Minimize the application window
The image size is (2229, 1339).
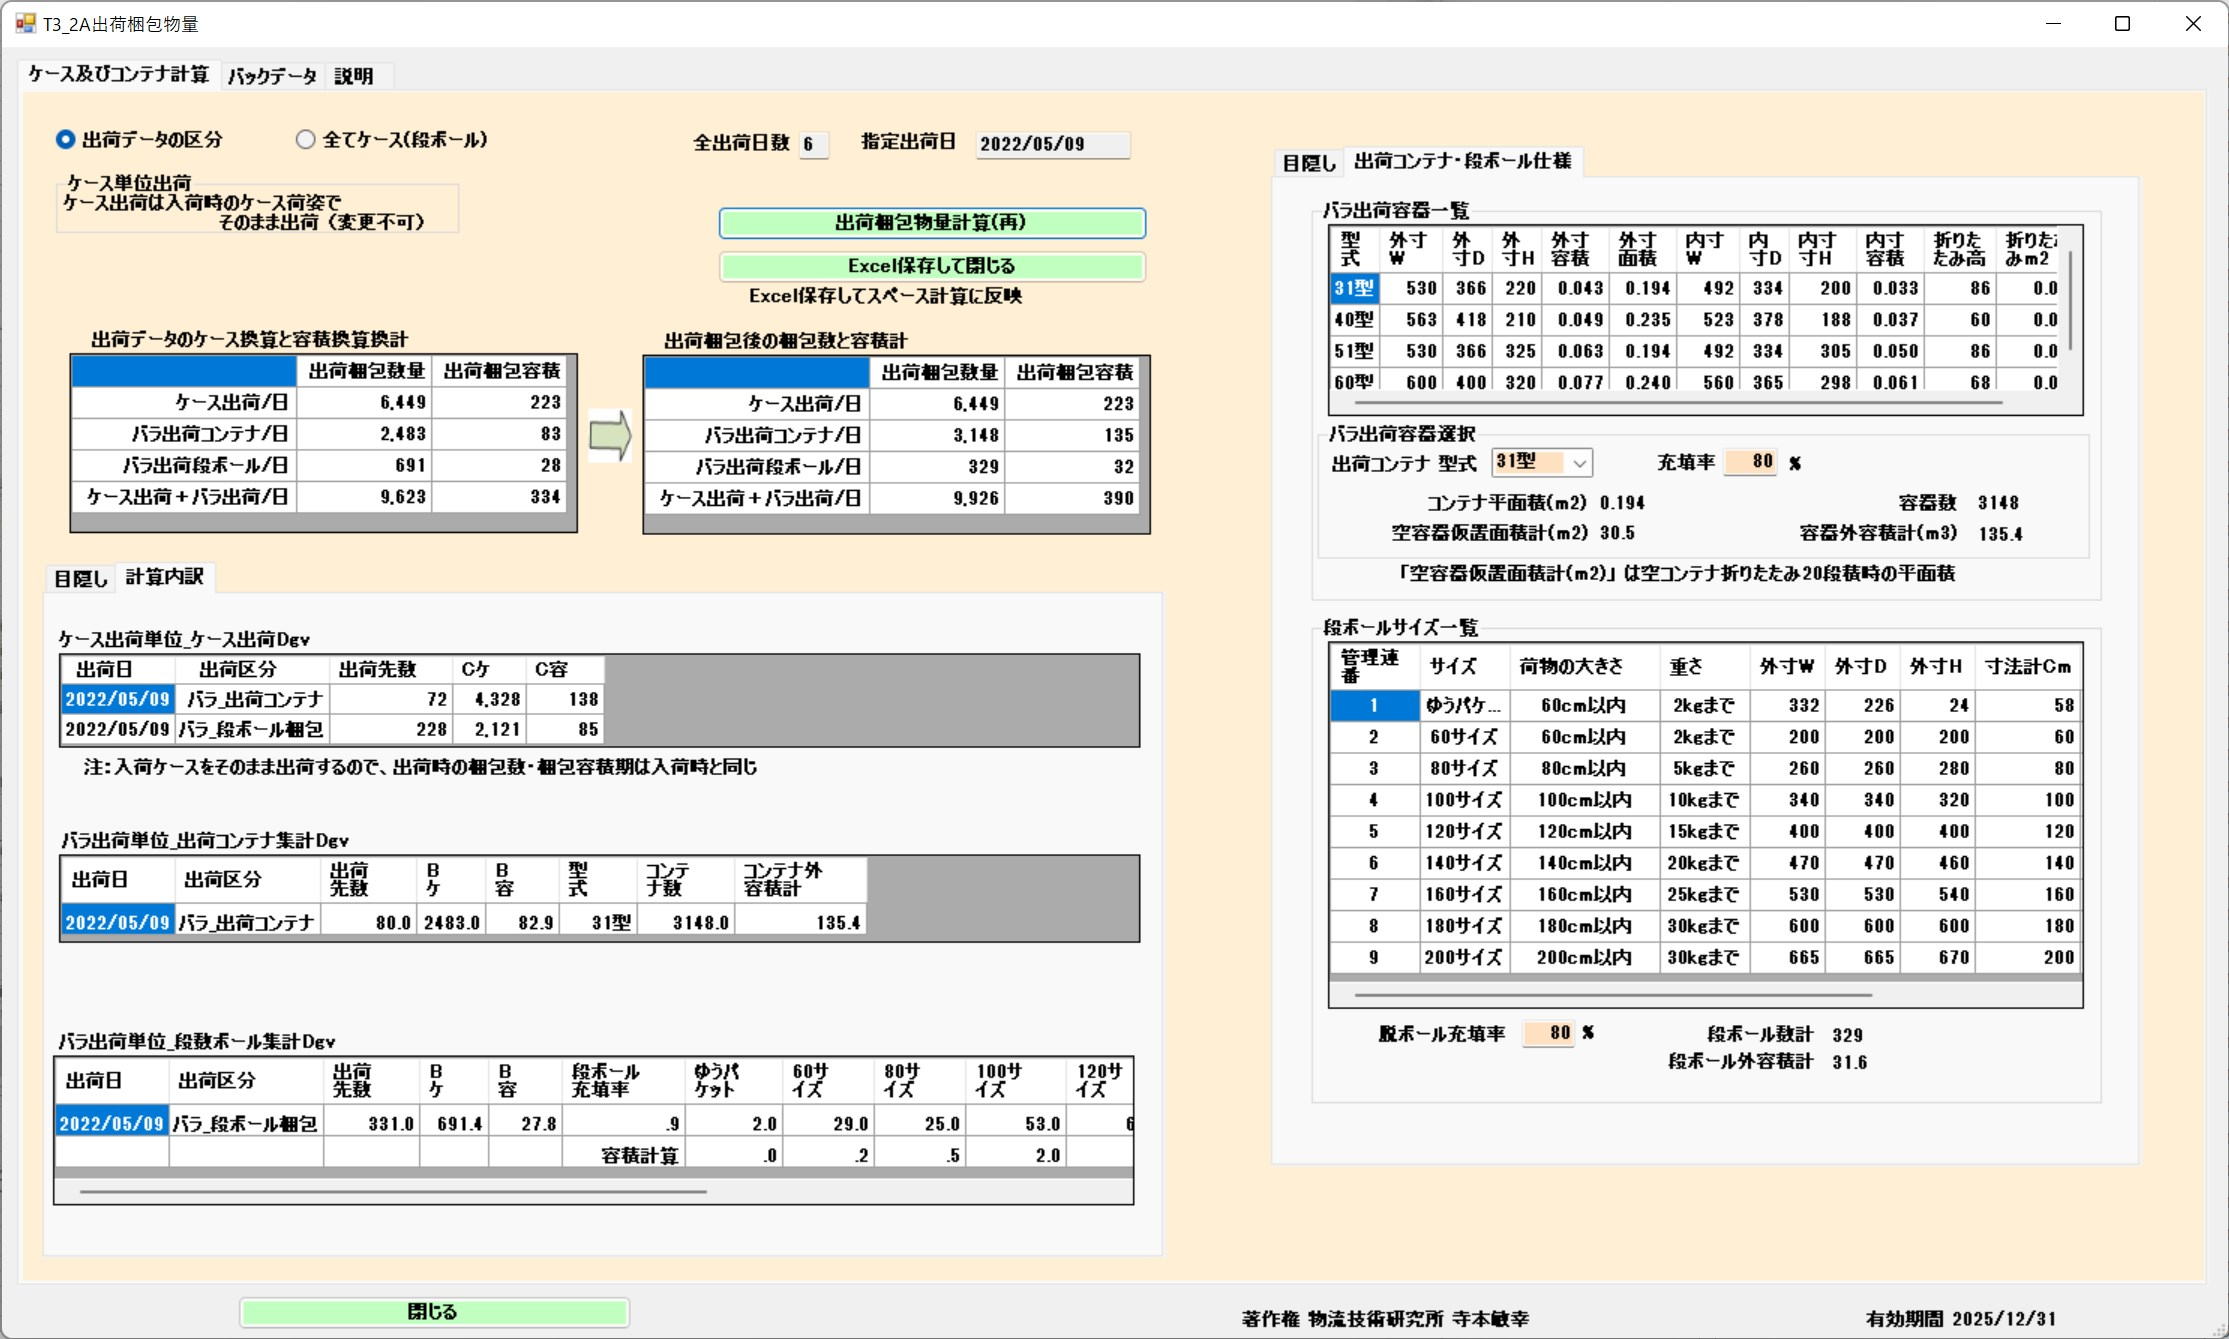point(2053,23)
